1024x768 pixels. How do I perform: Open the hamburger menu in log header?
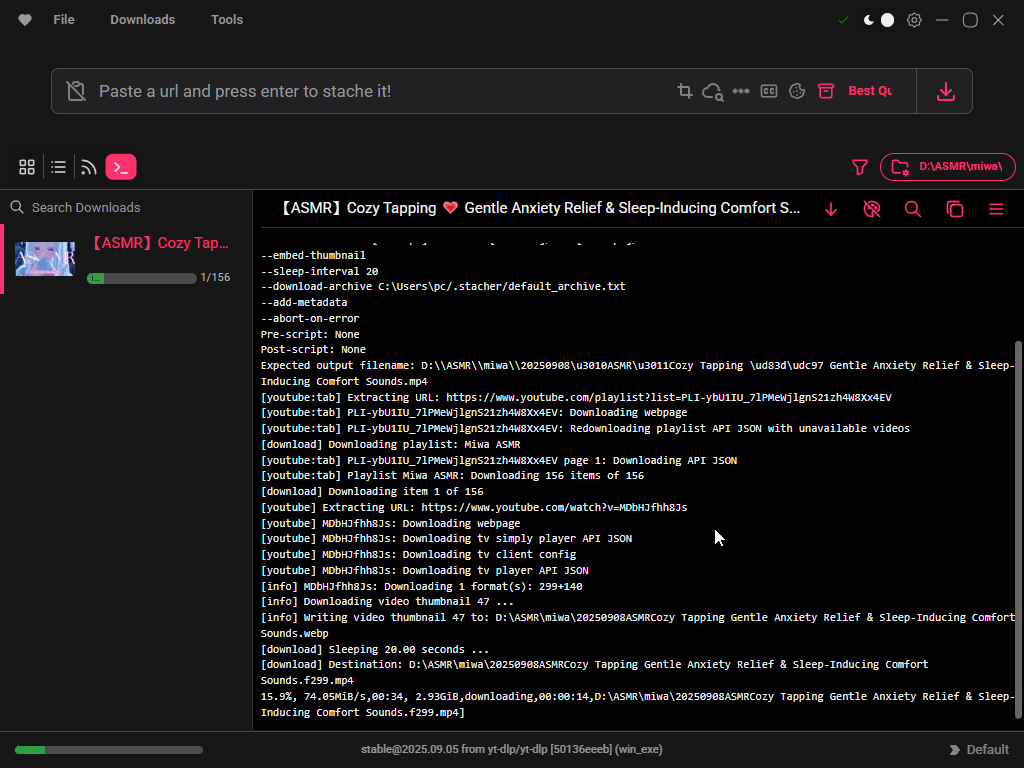[x=996, y=209]
